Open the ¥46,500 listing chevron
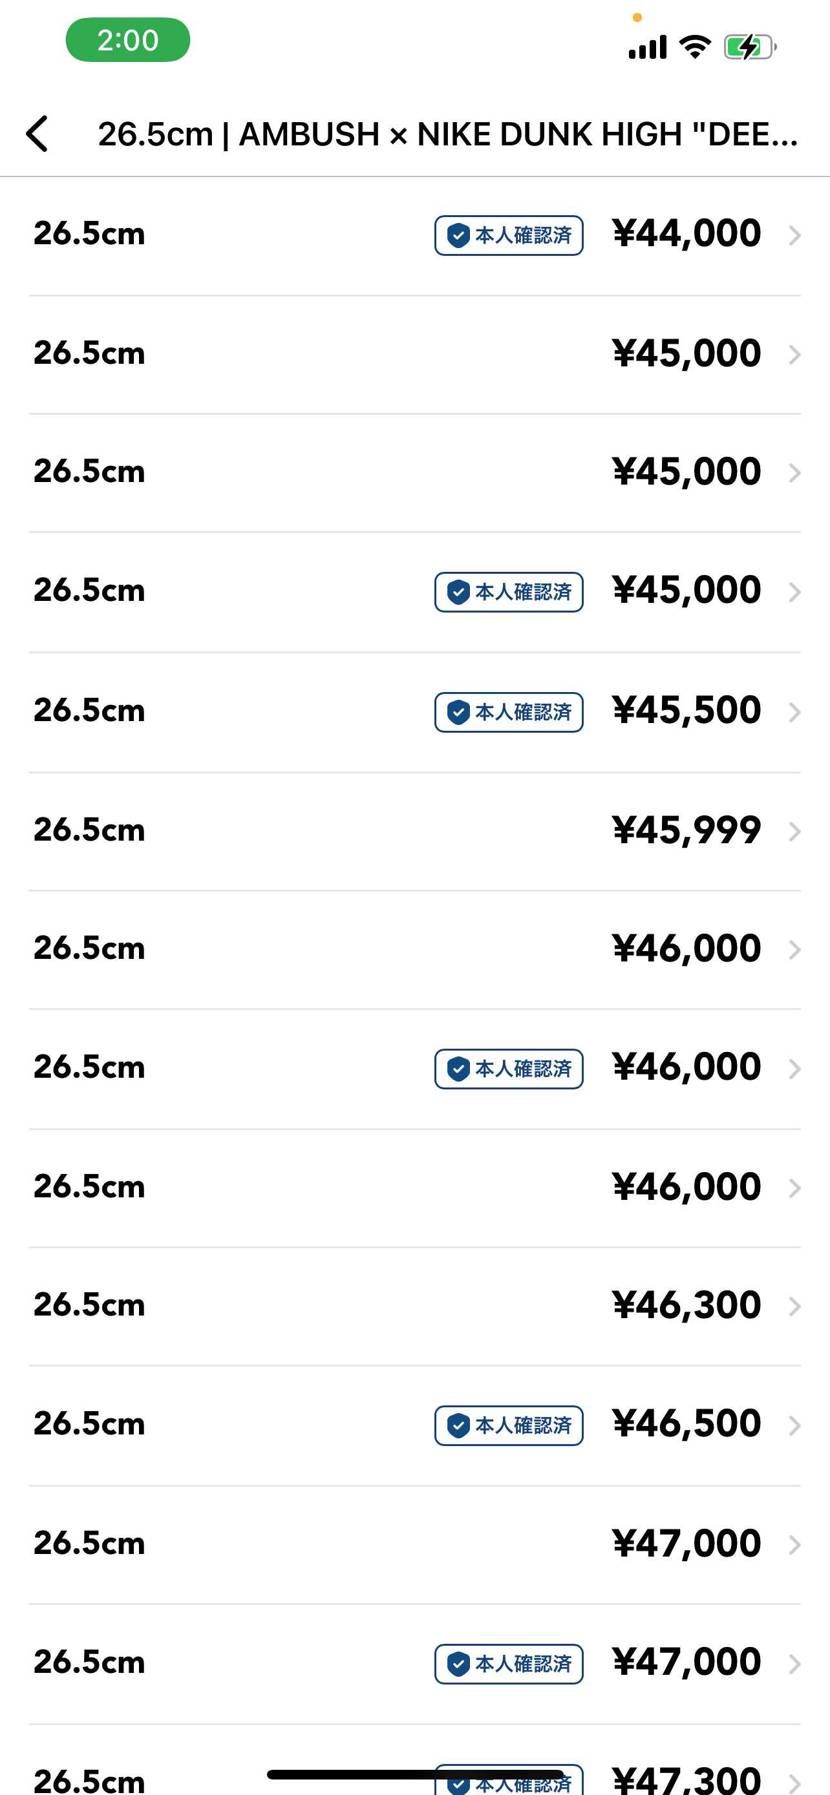Viewport: 830px width, 1795px height. (x=795, y=1425)
